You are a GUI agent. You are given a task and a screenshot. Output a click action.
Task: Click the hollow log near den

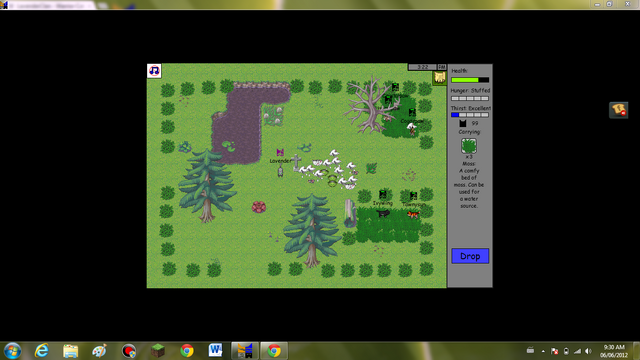pyautogui.click(x=349, y=213)
